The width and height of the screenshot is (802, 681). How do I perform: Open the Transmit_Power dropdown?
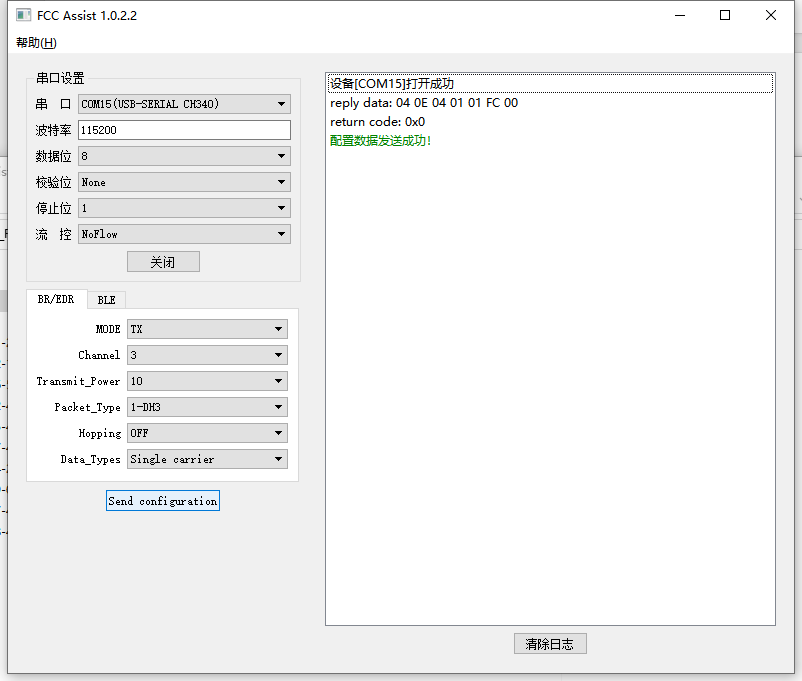207,381
